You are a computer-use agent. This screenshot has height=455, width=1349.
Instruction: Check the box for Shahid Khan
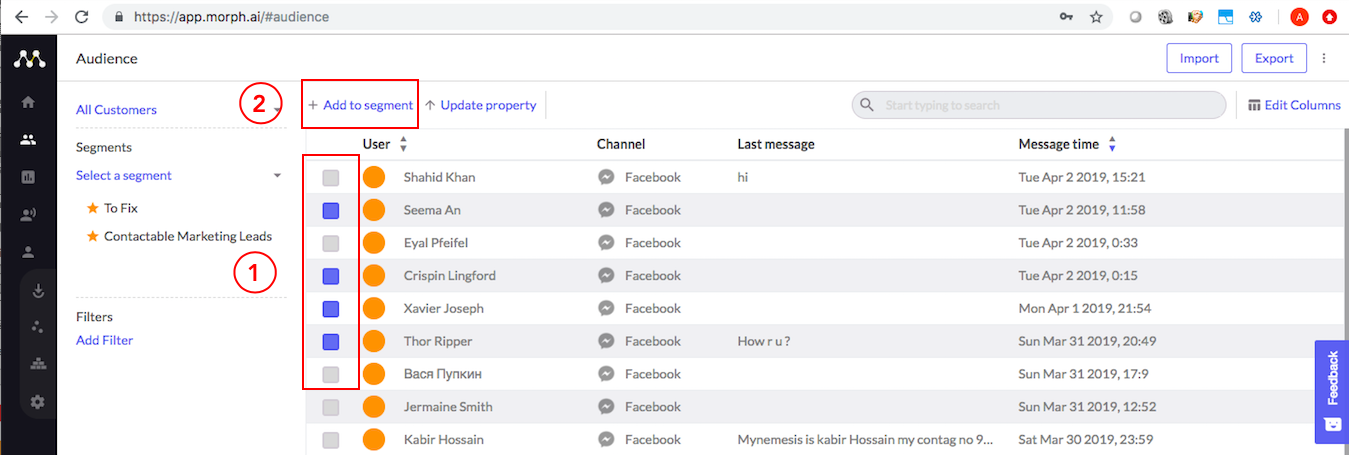point(331,178)
